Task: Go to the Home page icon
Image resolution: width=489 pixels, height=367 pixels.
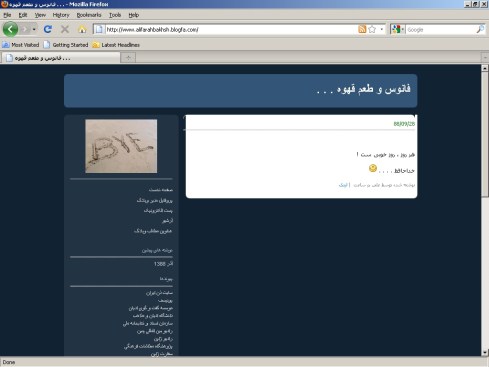Action: click(x=82, y=29)
